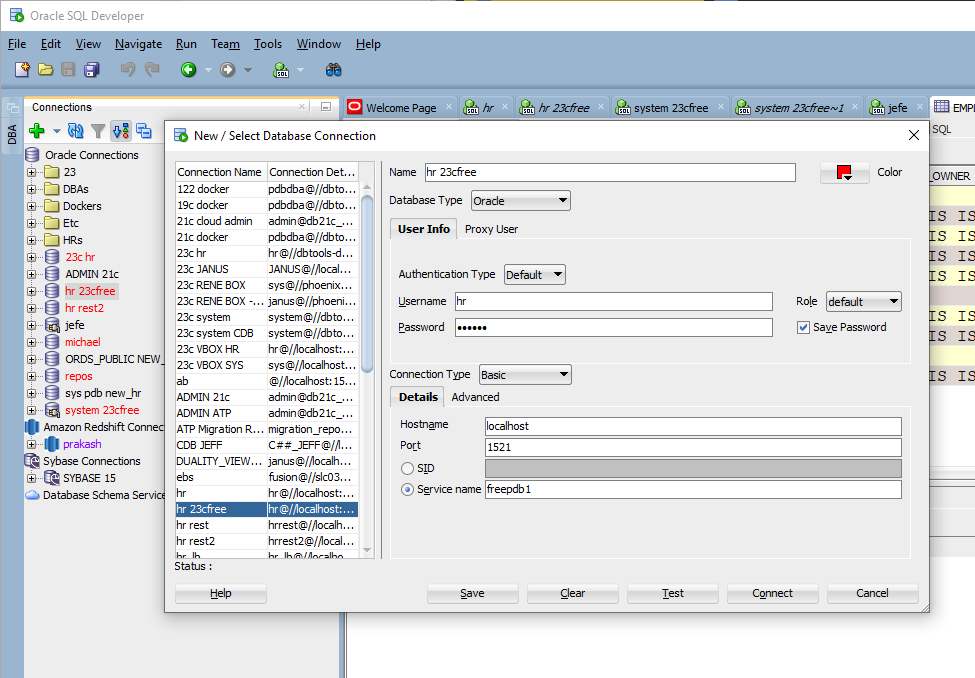The image size is (975, 678).
Task: Enable the SID radio button
Action: pos(407,468)
